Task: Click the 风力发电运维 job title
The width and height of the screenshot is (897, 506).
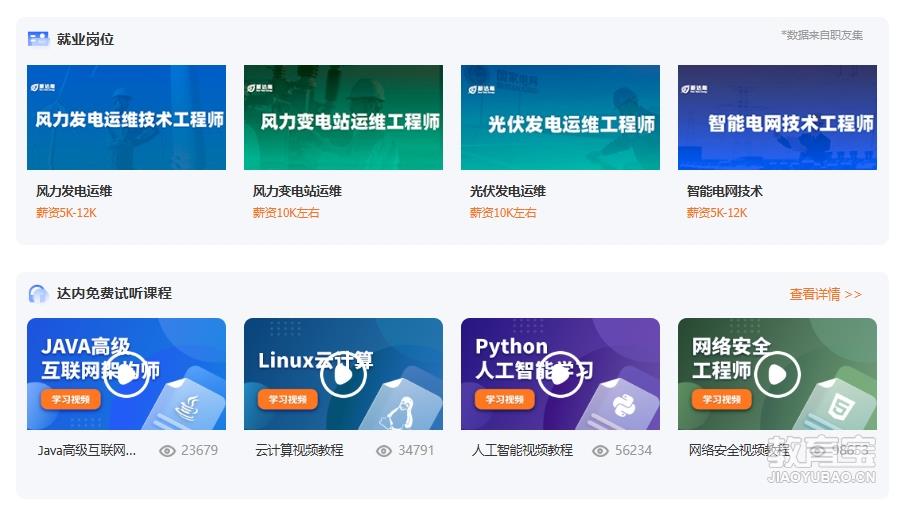Action: (74, 191)
